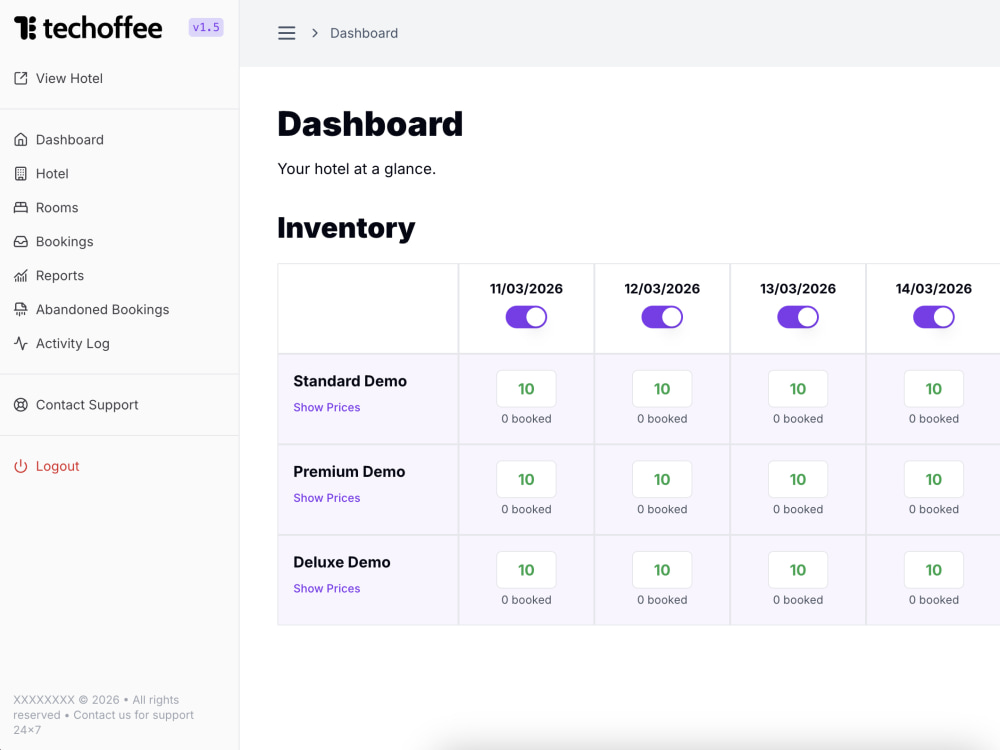Viewport: 1000px width, 750px height.
Task: Edit Premium Demo inventory for 11/03/2026
Action: pos(526,479)
